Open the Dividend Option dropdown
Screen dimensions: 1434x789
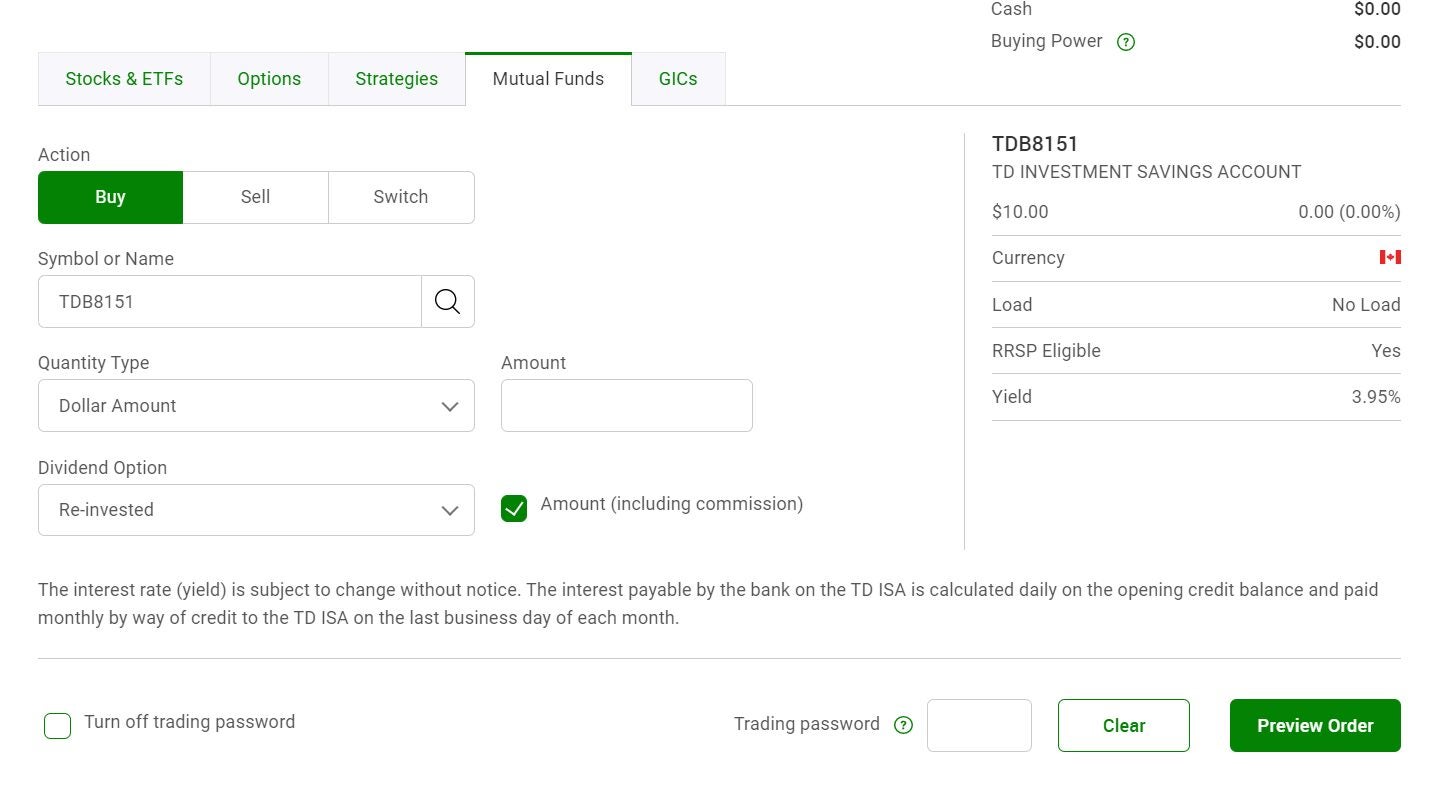coord(256,510)
